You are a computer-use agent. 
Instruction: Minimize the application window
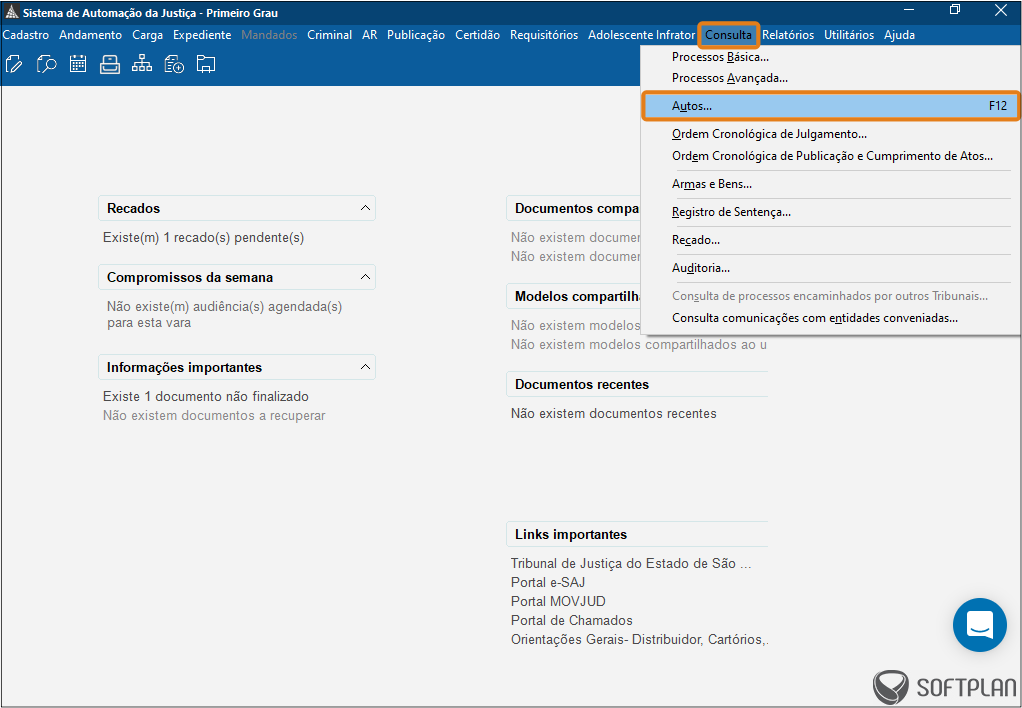(909, 10)
